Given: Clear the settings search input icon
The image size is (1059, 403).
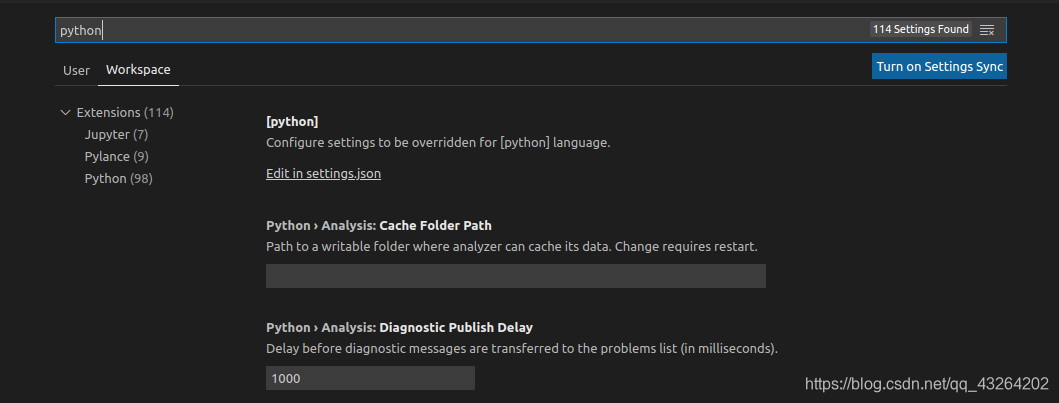Looking at the screenshot, I should click(987, 30).
